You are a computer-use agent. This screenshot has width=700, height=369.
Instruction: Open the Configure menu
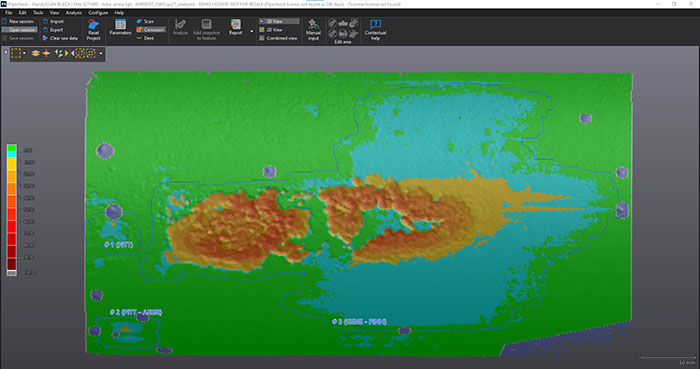[98, 13]
